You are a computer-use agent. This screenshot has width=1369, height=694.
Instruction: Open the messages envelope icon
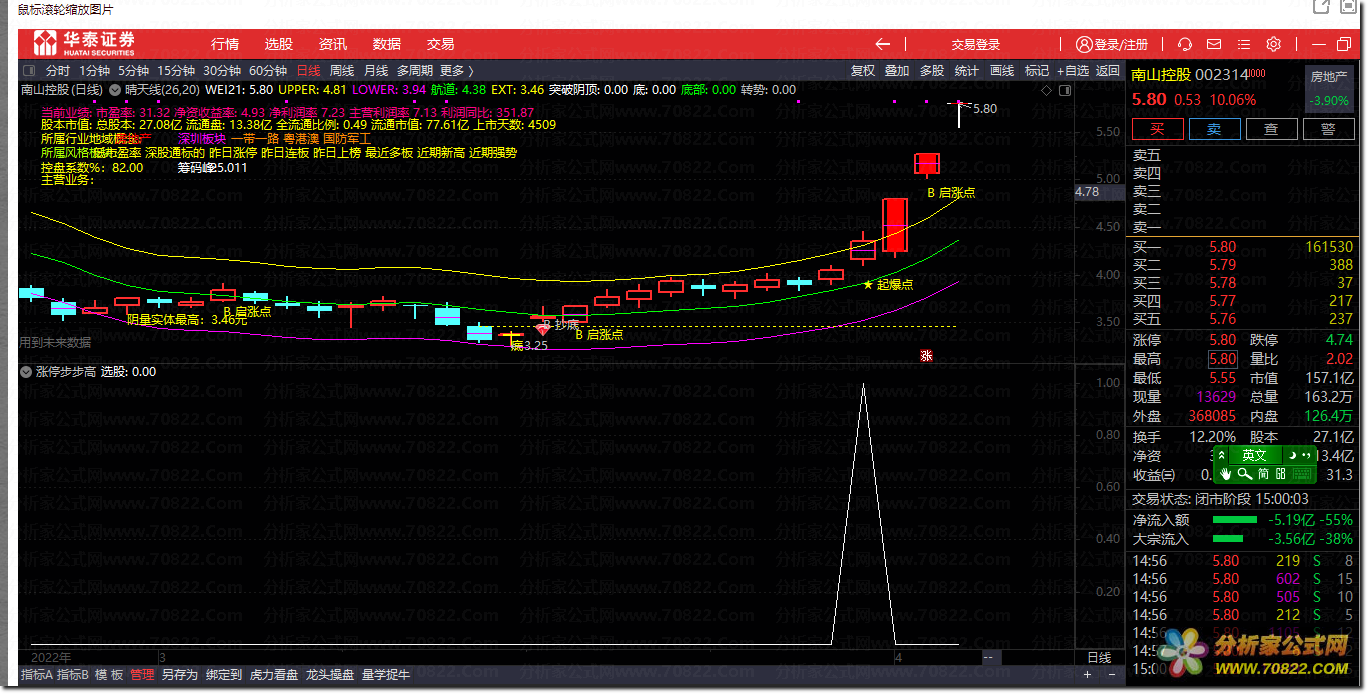(x=1214, y=44)
